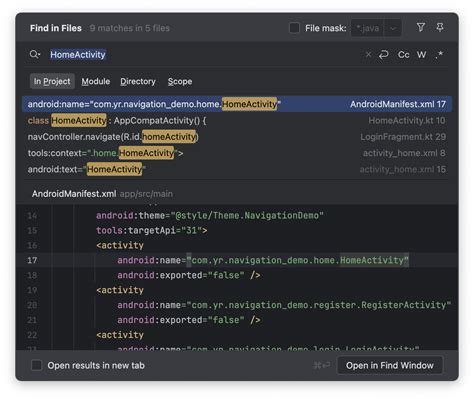Viewport: 474px width, 399px height.
Task: Select activity_home.xml line 15 result
Action: tap(237, 169)
